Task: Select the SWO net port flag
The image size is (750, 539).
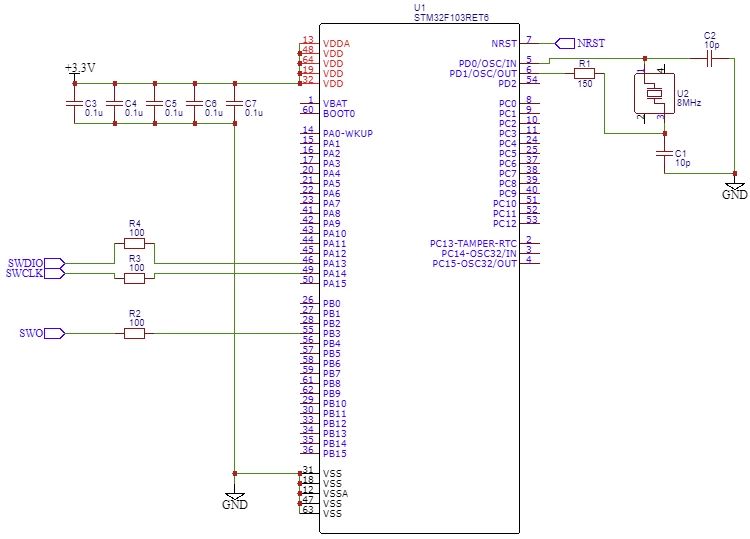Action: [55, 333]
